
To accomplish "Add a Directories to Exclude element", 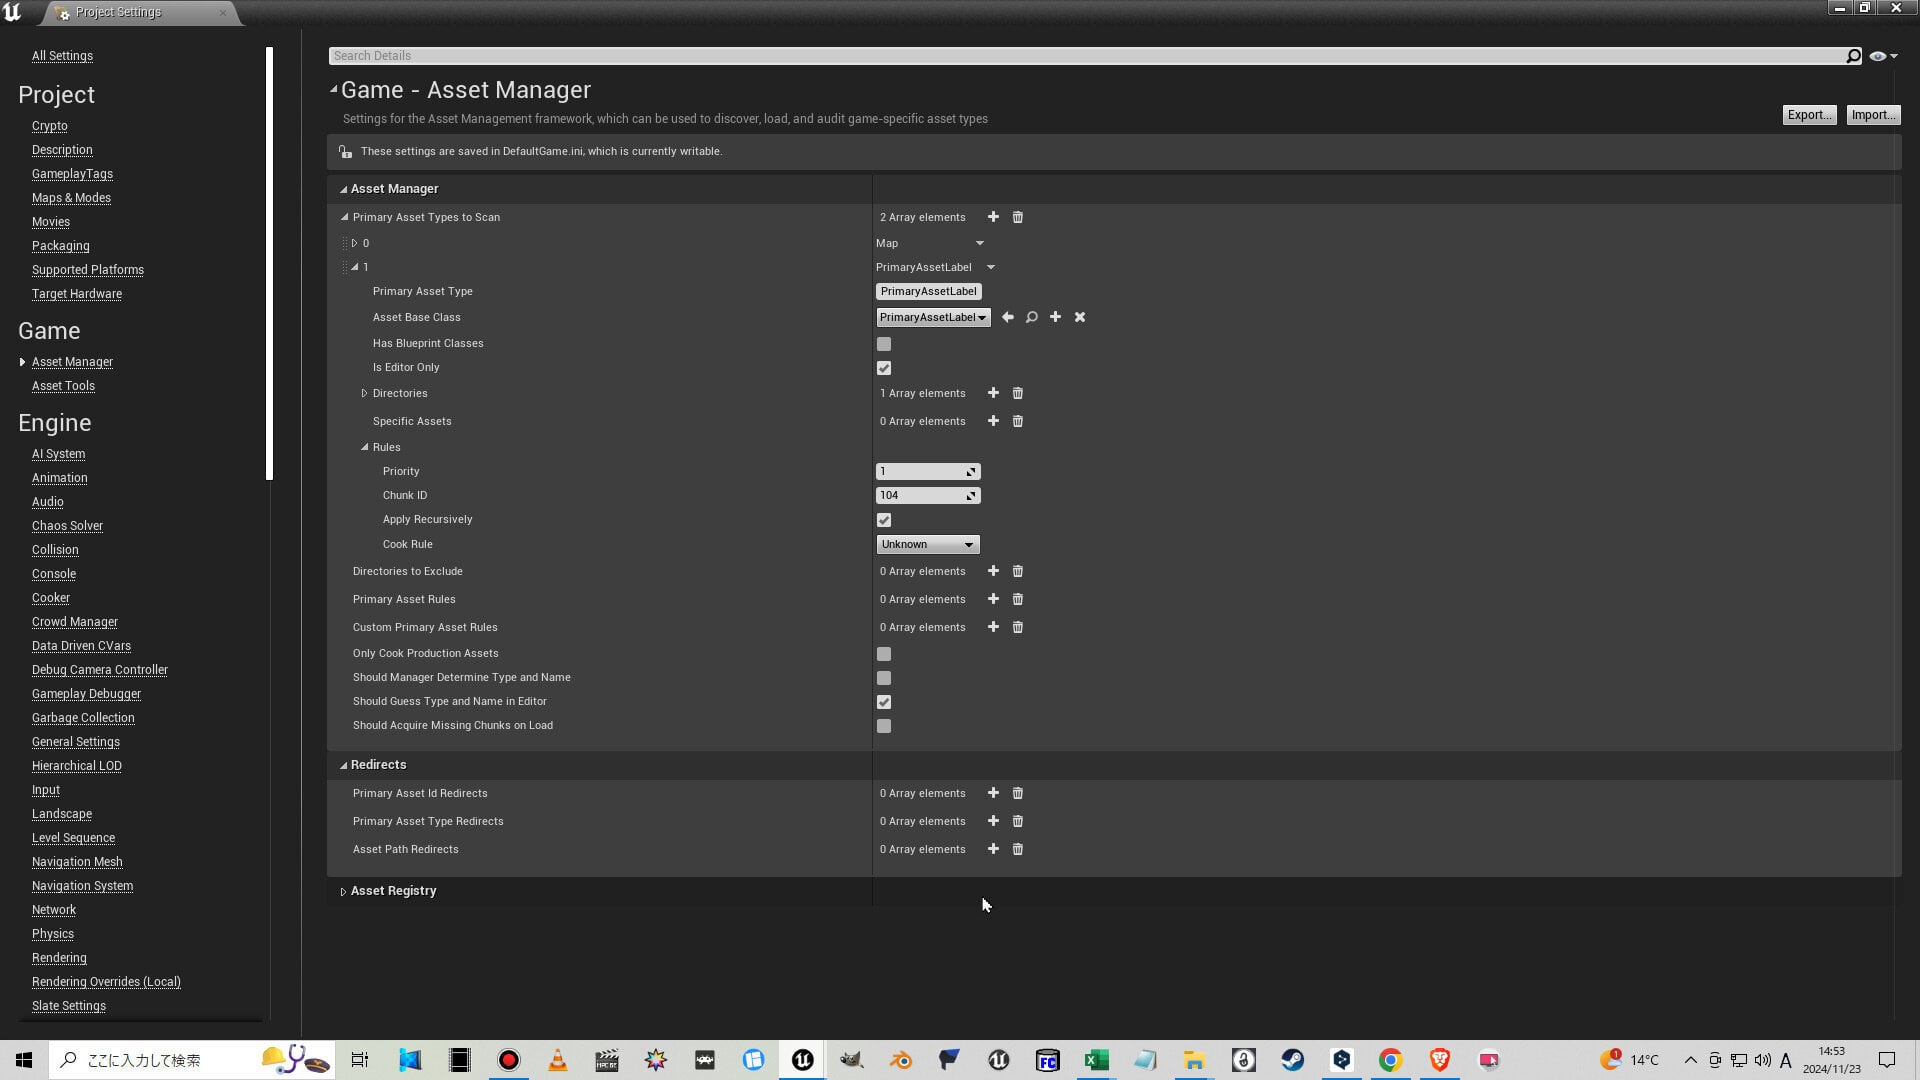I will [x=993, y=571].
